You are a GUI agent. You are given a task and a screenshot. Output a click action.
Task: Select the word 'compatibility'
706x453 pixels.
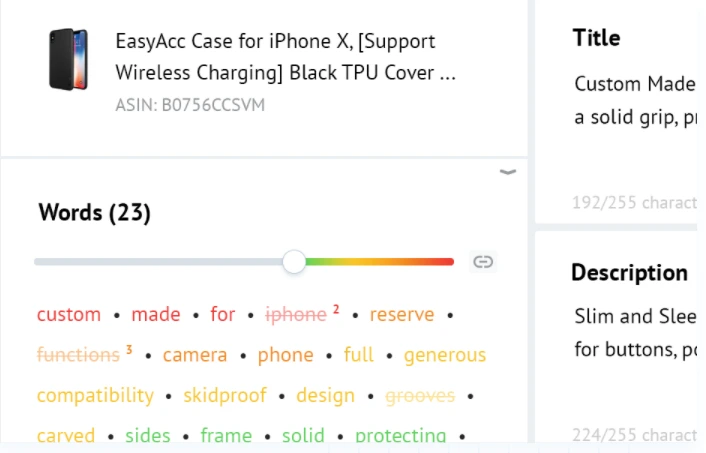95,395
